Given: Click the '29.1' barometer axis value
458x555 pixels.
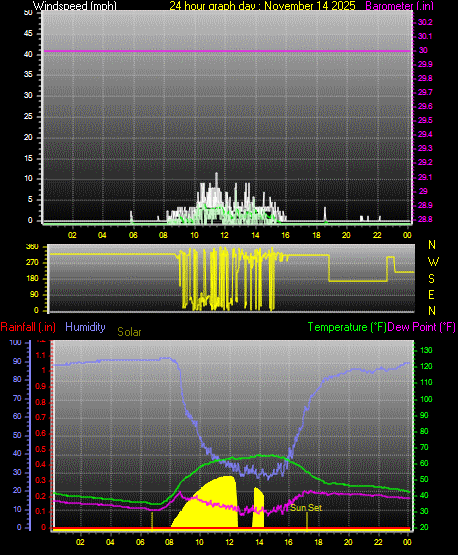Looking at the screenshot, I should pyautogui.click(x=425, y=177).
